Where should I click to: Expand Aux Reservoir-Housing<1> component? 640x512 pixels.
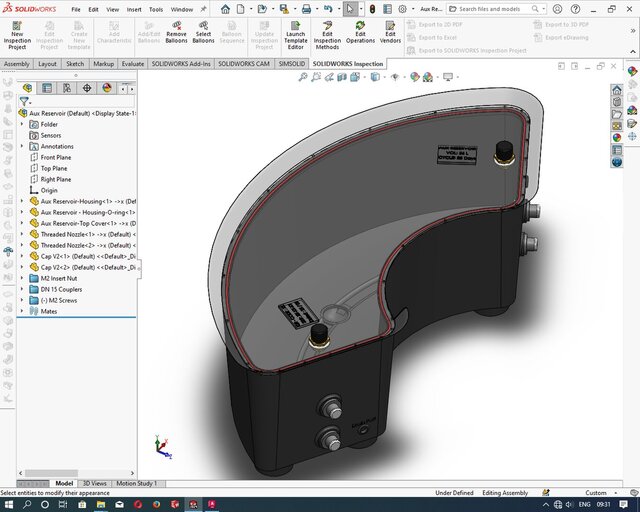(22, 201)
